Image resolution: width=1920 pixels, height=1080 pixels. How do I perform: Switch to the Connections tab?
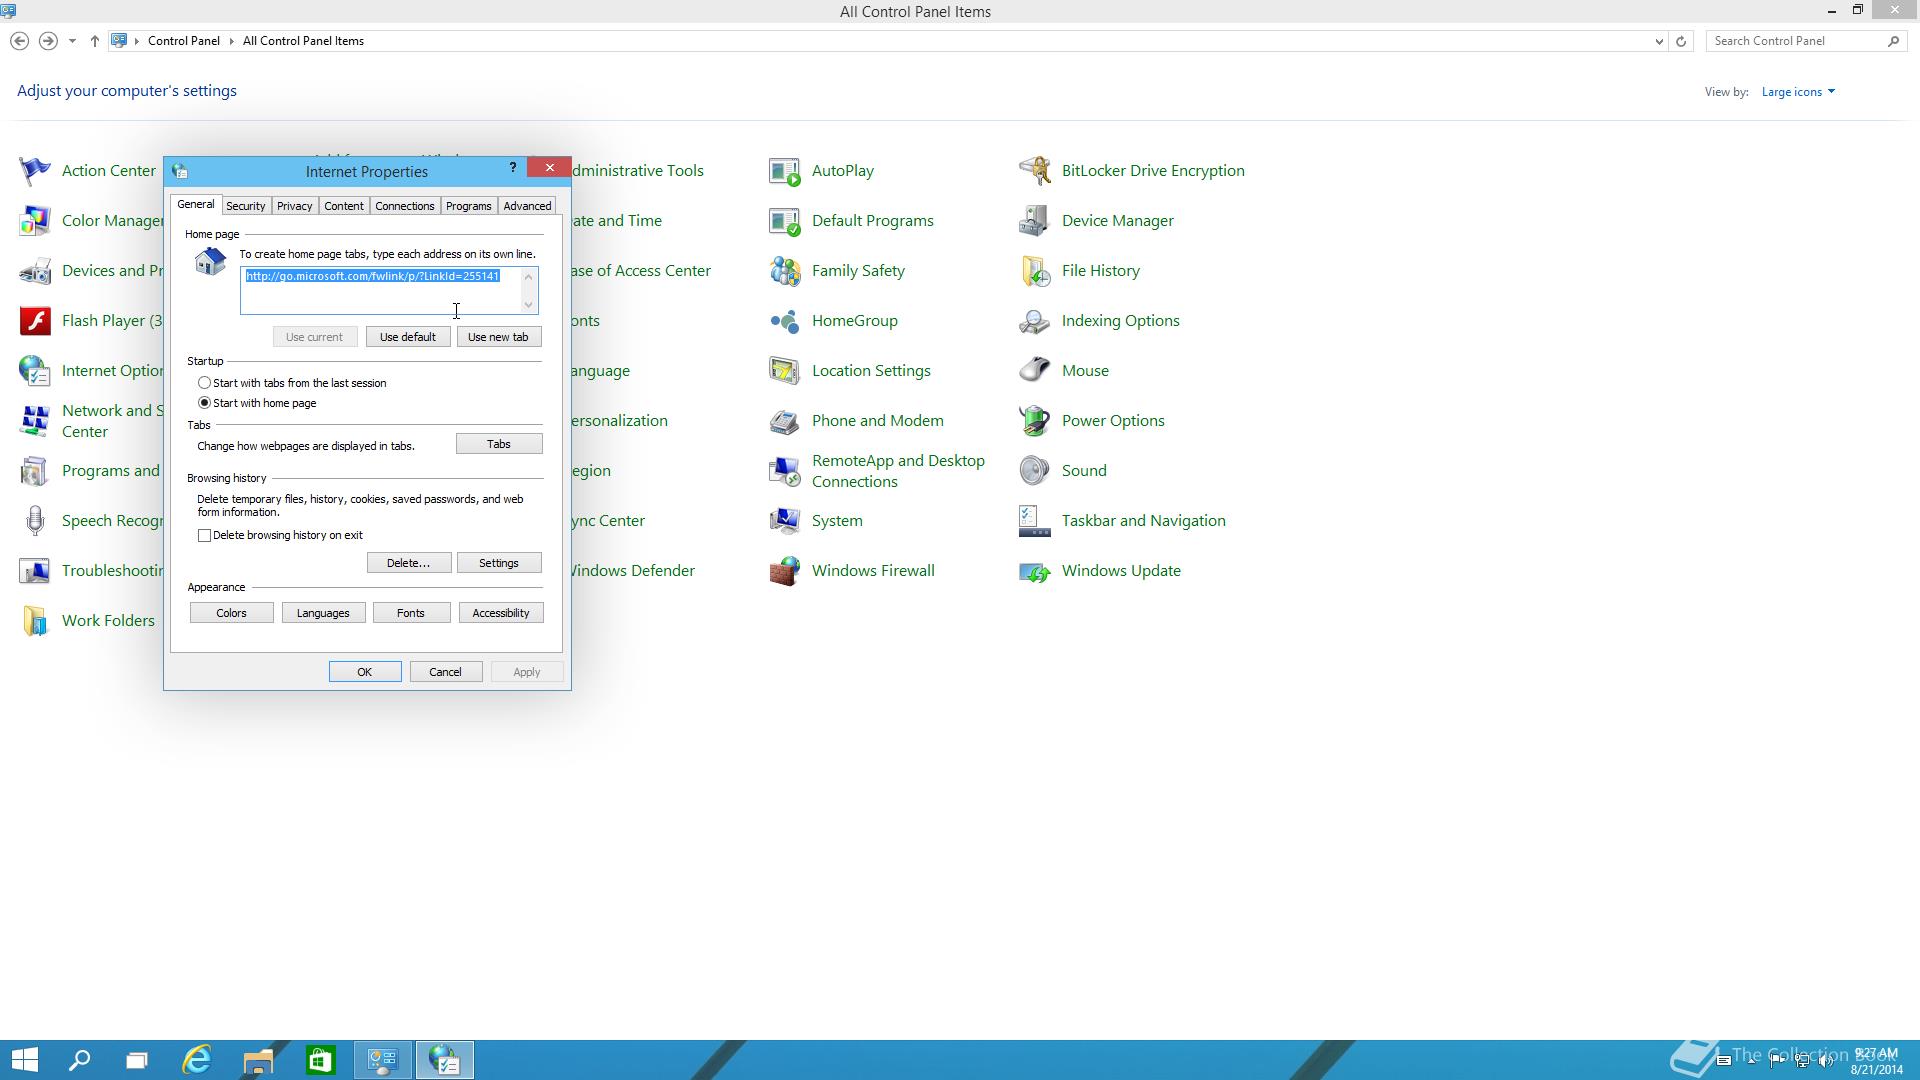[404, 206]
